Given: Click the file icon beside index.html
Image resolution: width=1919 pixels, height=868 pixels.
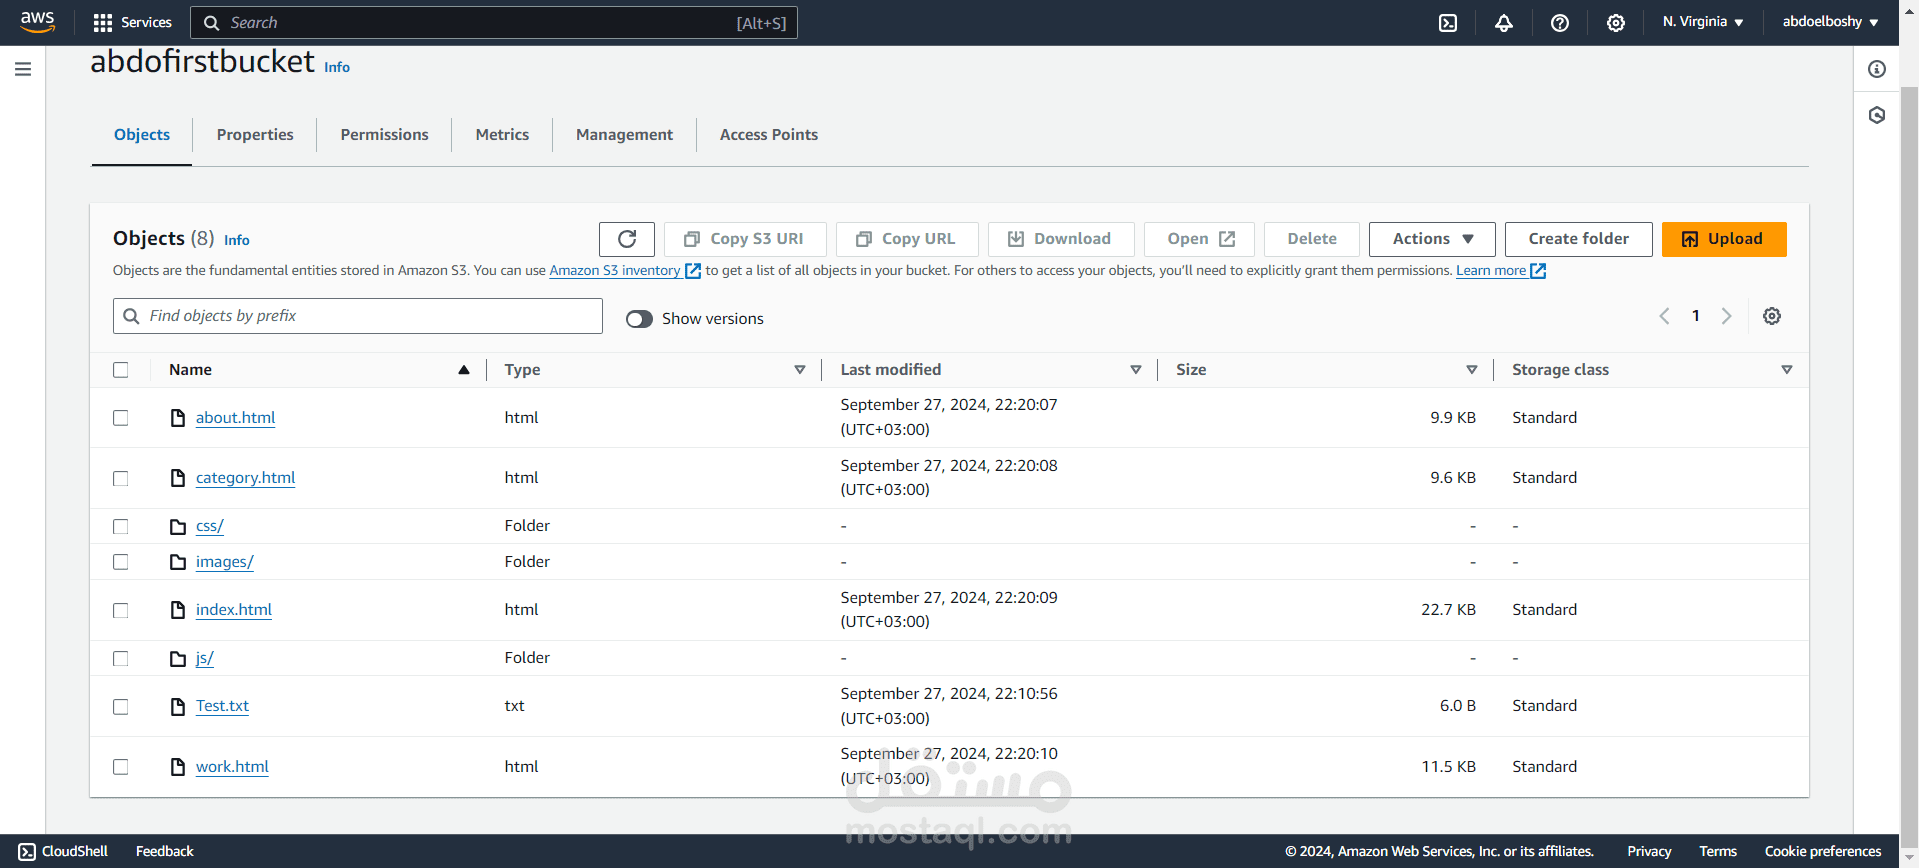Looking at the screenshot, I should [x=178, y=610].
